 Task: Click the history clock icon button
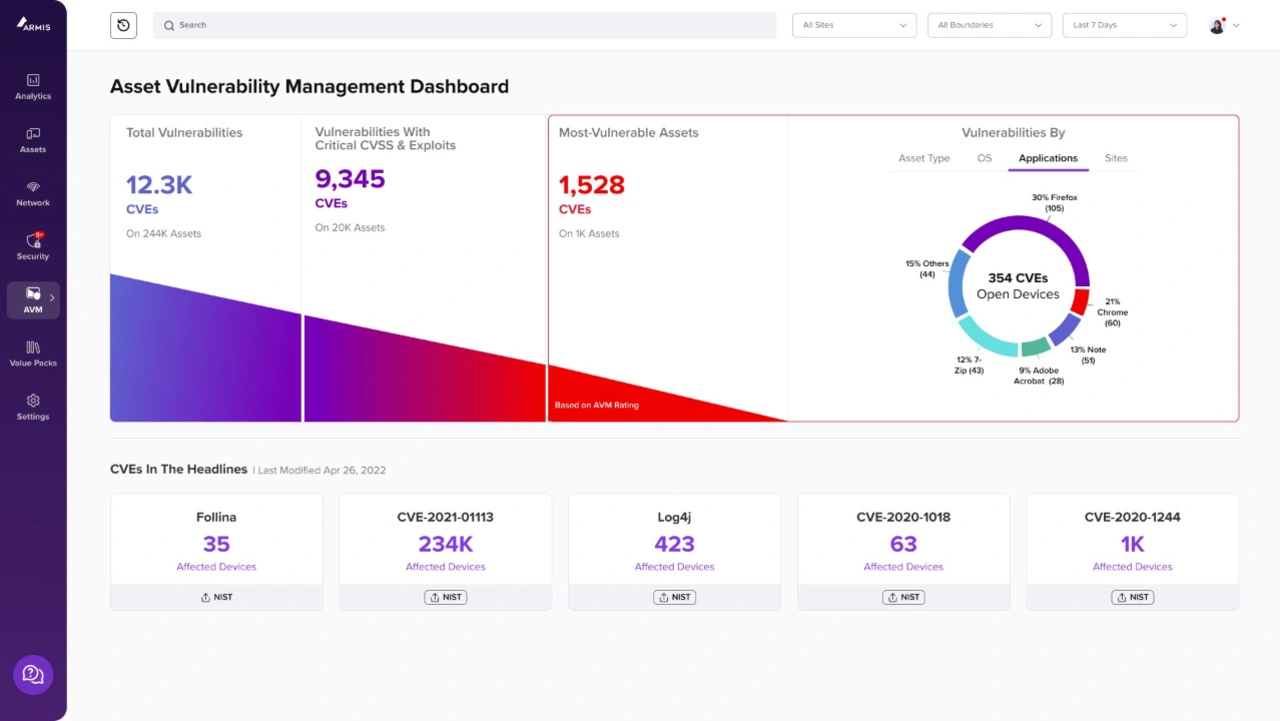[x=123, y=25]
